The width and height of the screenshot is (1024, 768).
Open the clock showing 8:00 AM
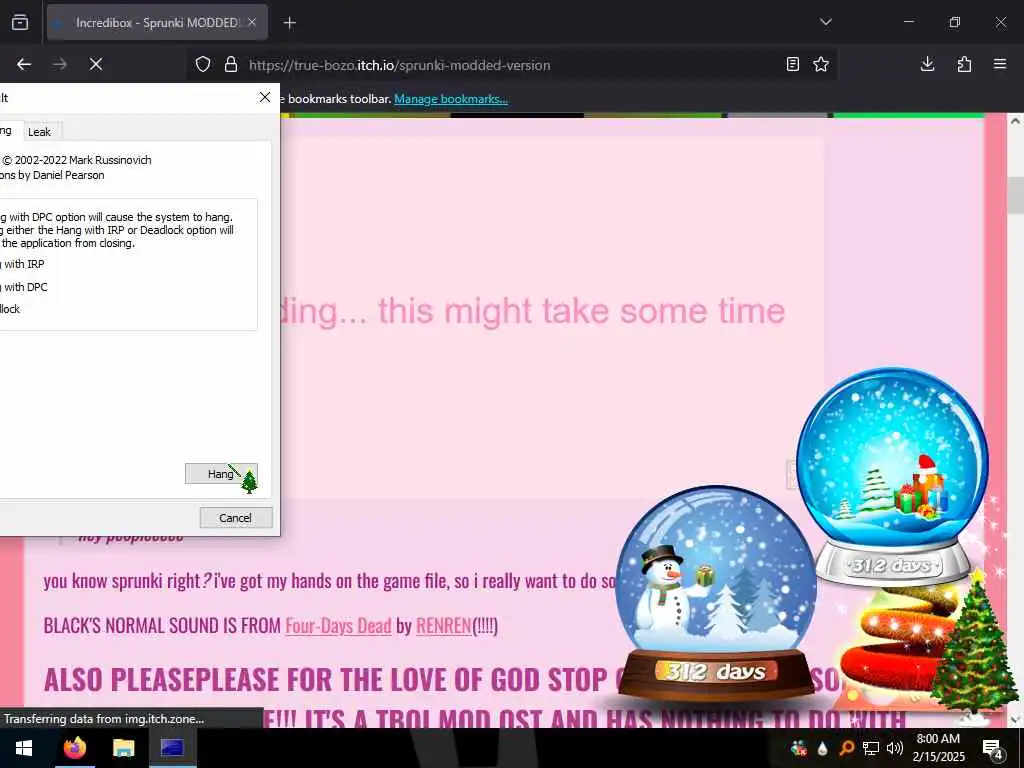click(x=938, y=748)
